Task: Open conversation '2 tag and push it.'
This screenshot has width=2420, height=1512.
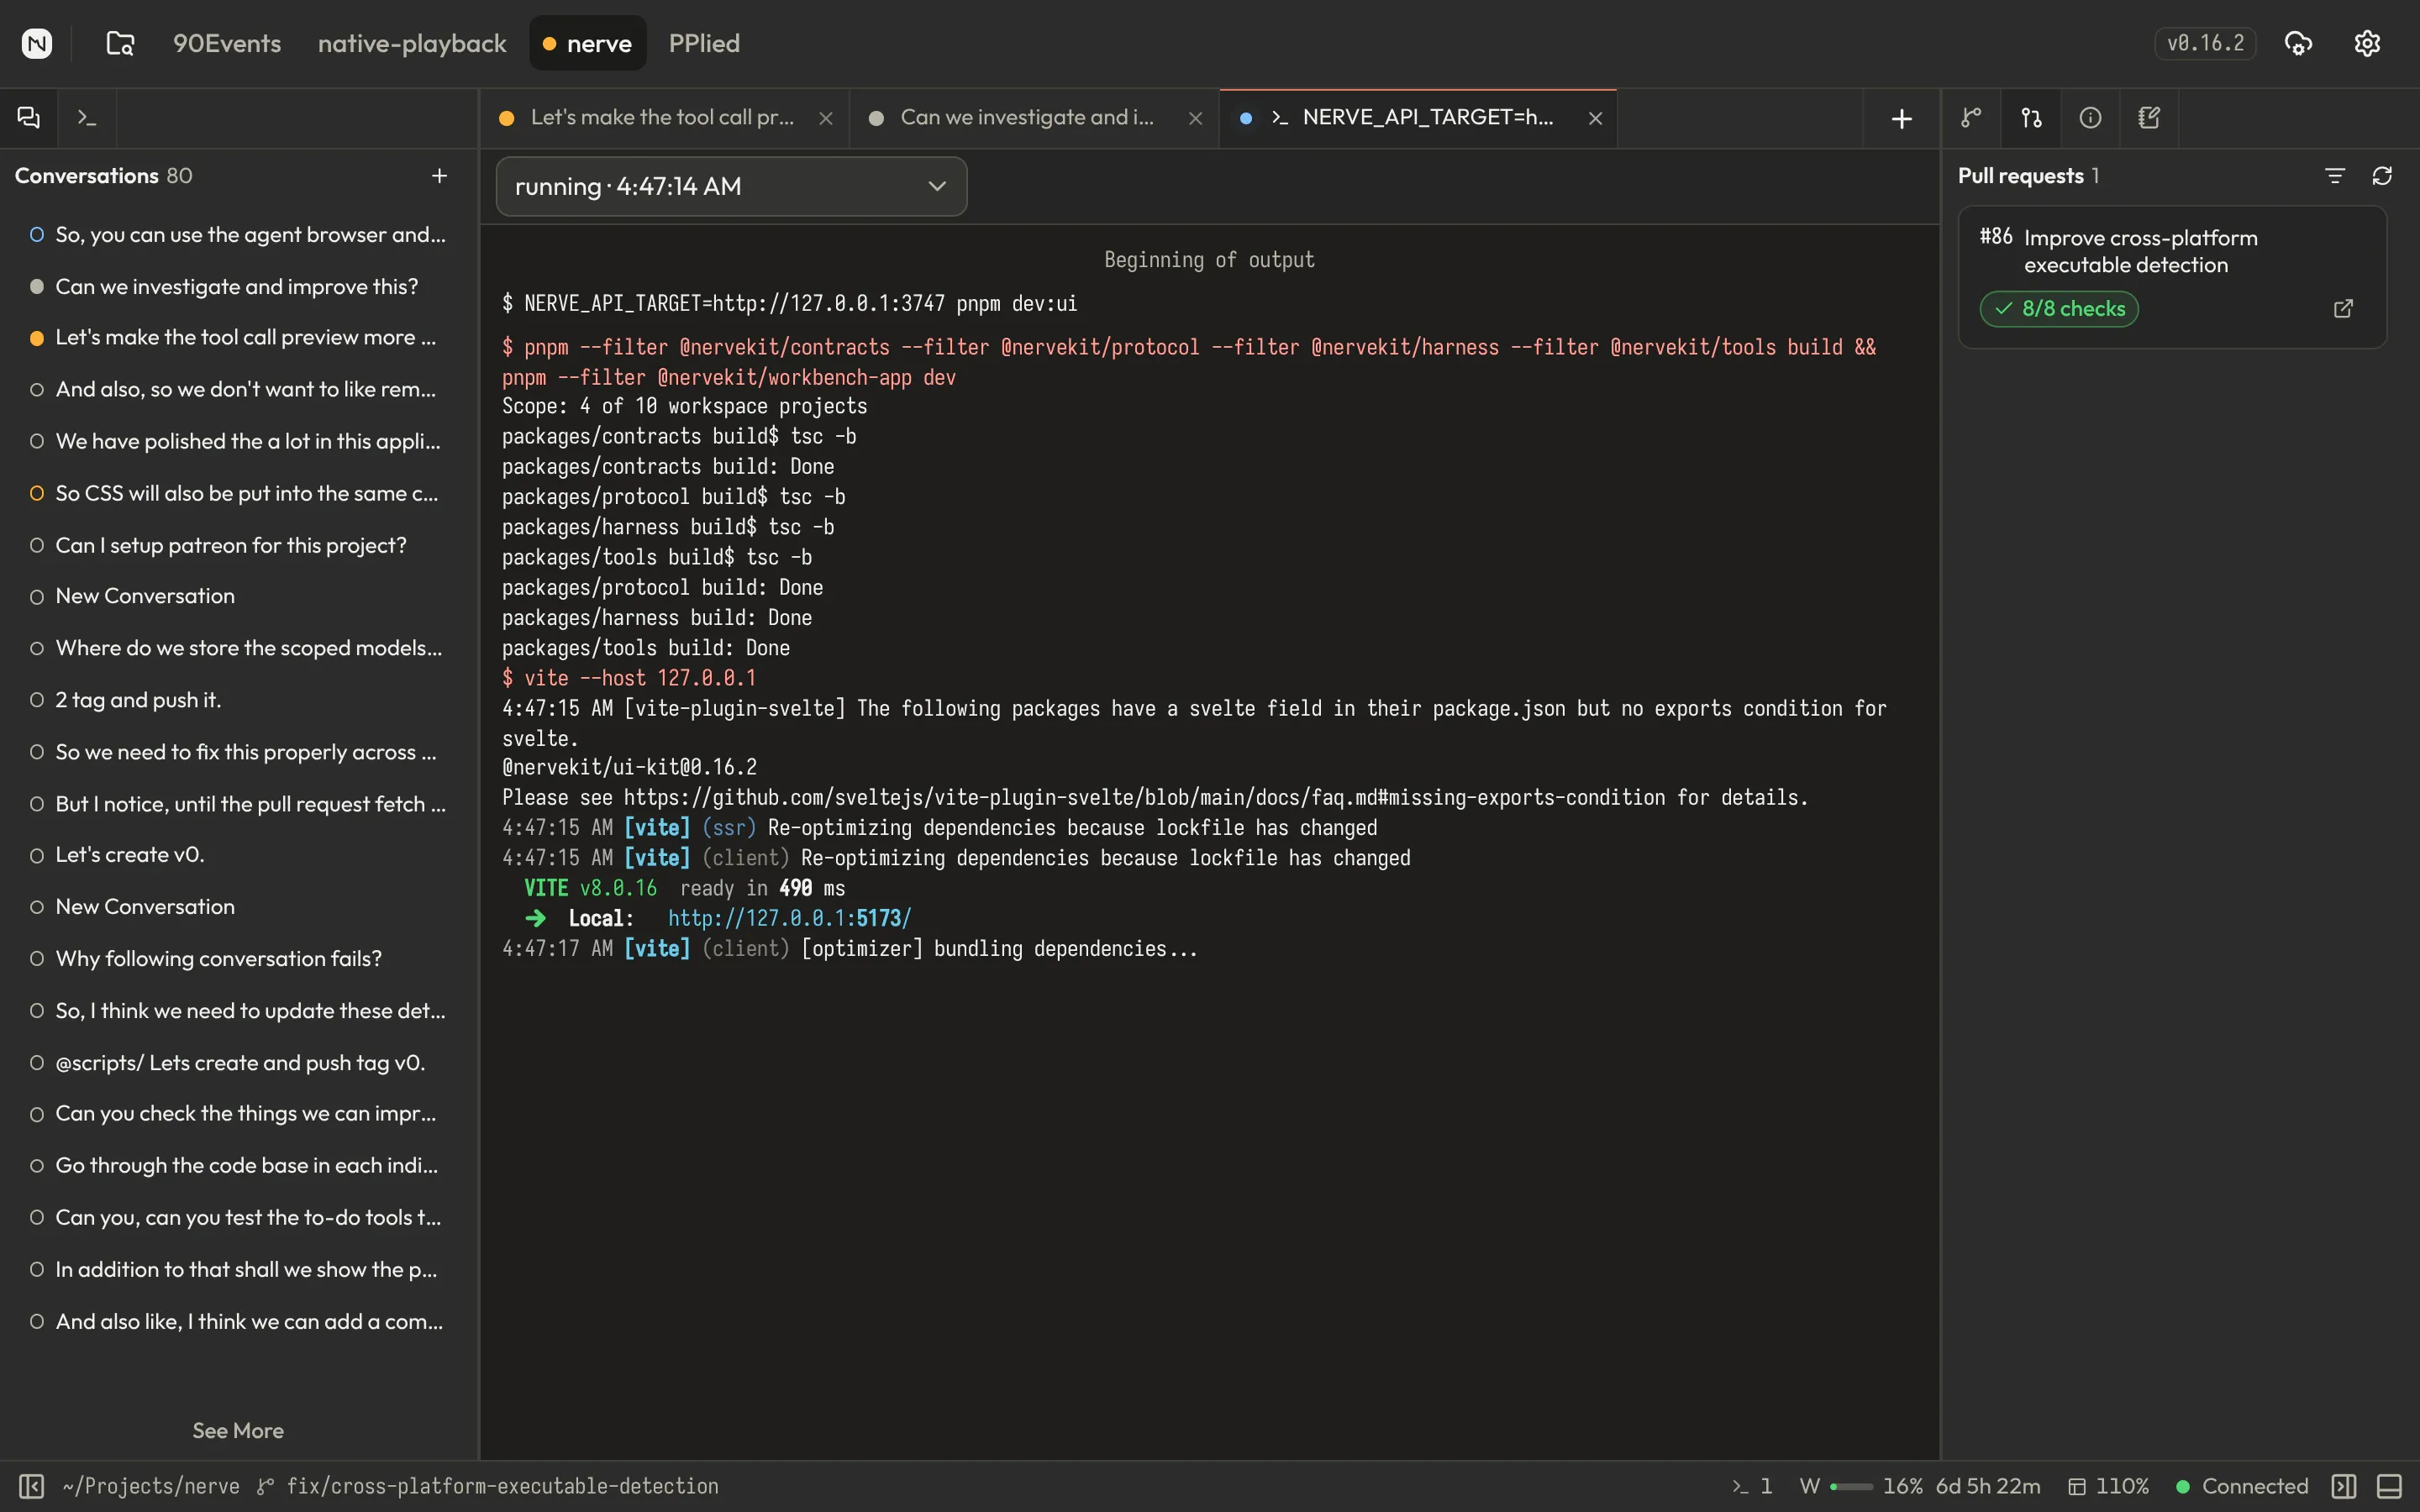Action: tap(238, 701)
